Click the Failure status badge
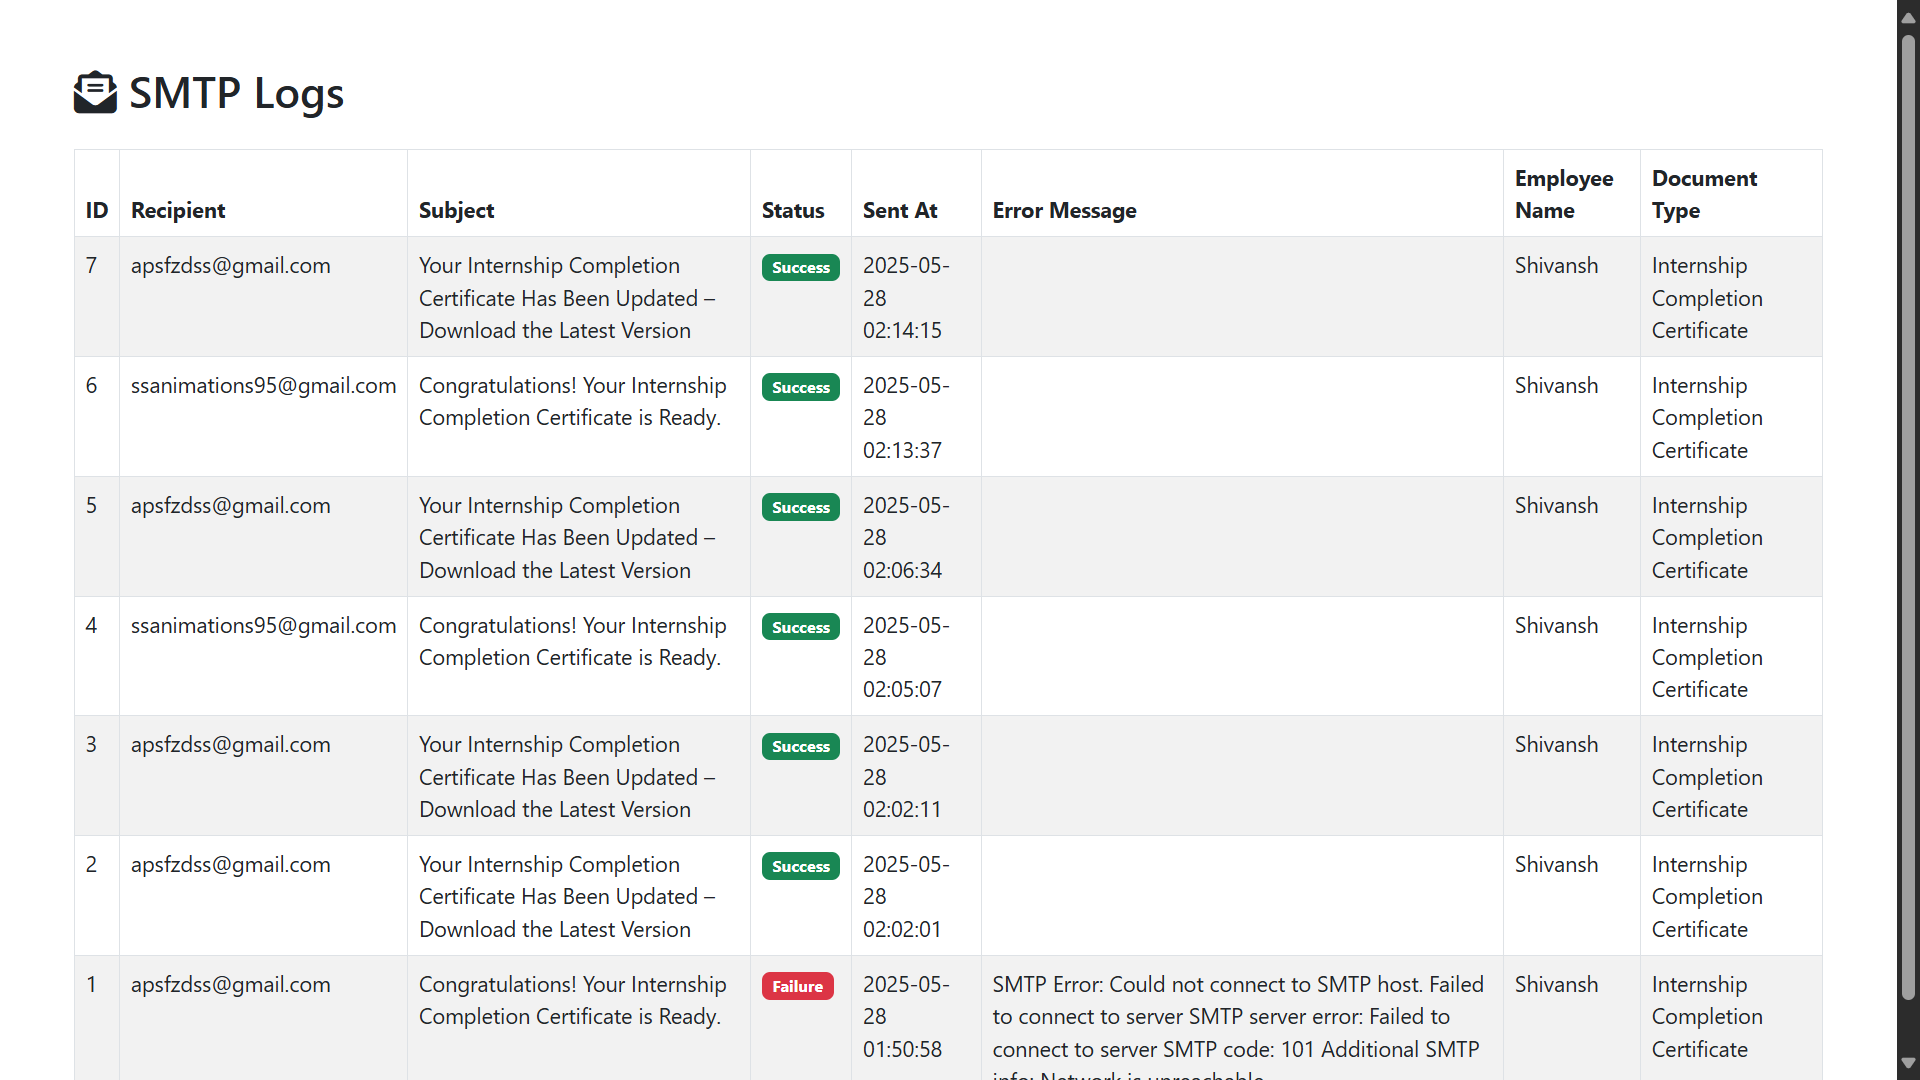This screenshot has width=1920, height=1080. click(797, 986)
